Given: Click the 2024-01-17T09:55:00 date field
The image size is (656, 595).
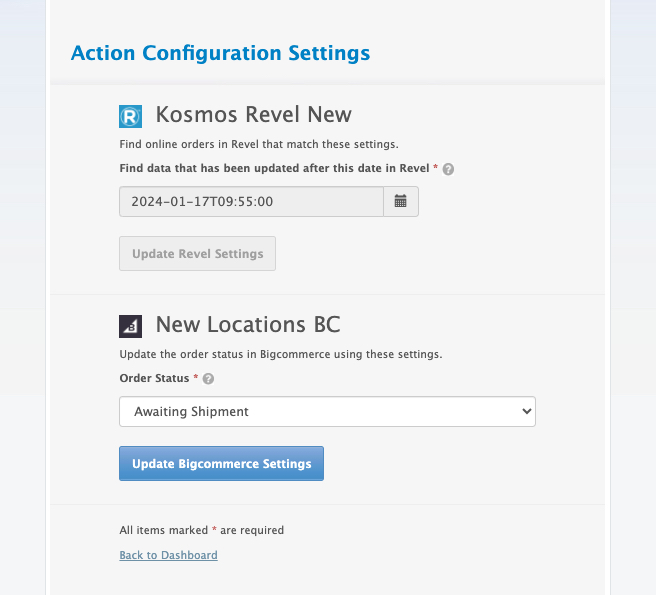Looking at the screenshot, I should pos(251,201).
